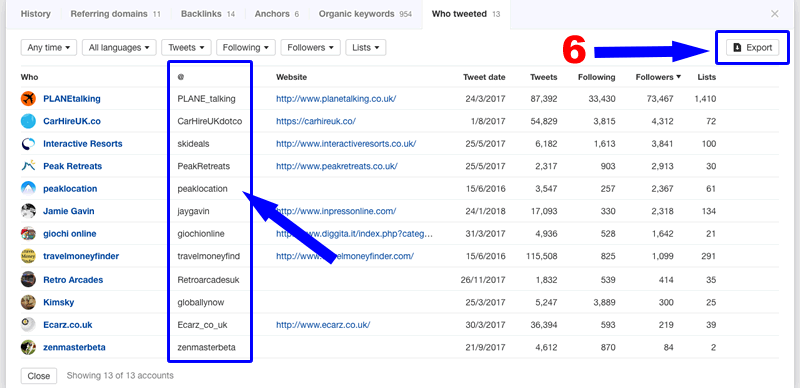This screenshot has width=800, height=388.
Task: Click the Following column header
Action: tap(596, 77)
